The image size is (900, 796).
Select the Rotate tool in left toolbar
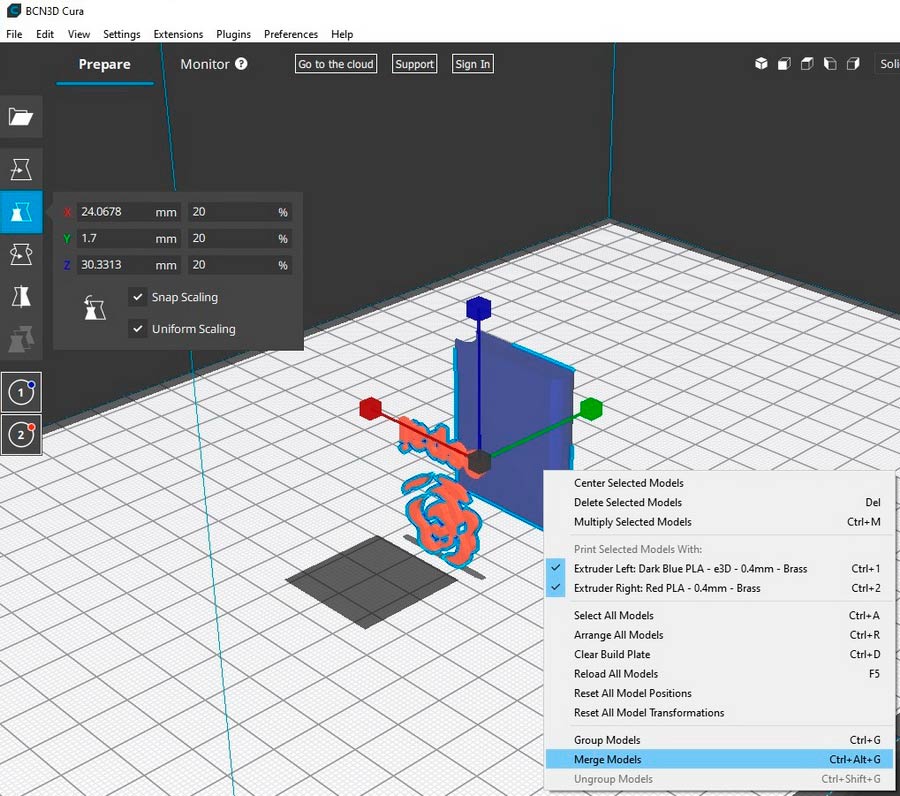point(21,254)
